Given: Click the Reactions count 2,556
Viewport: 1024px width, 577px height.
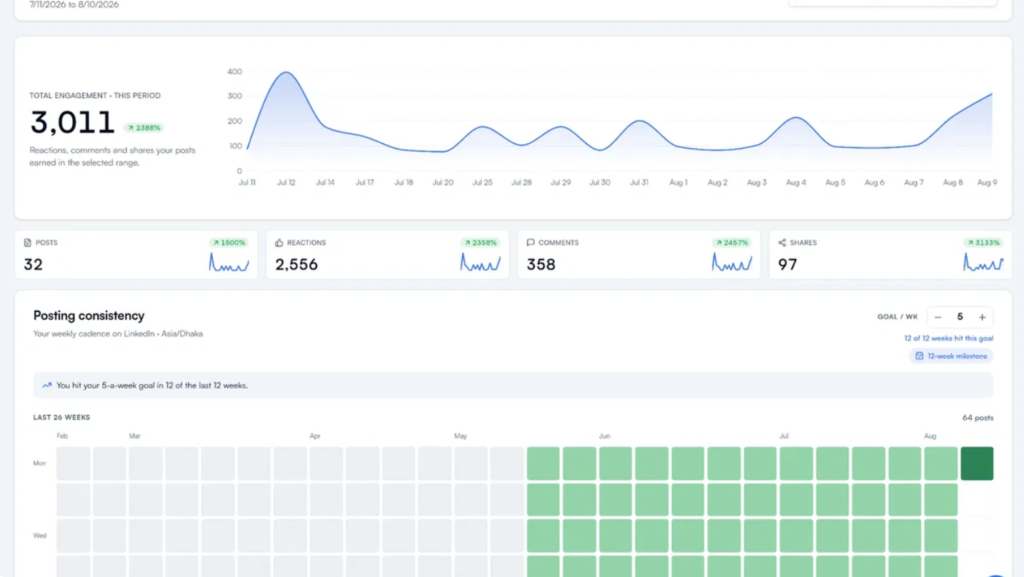Looking at the screenshot, I should point(296,264).
